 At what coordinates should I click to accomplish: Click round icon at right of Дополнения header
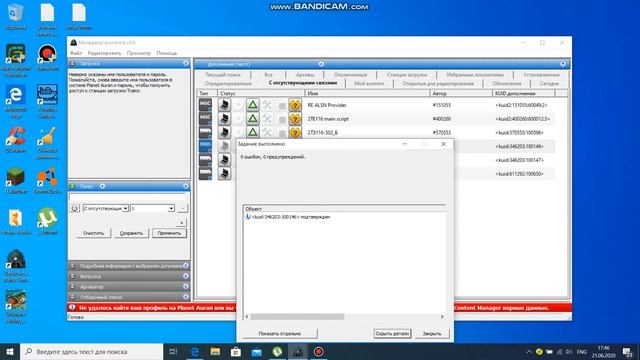(x=563, y=64)
